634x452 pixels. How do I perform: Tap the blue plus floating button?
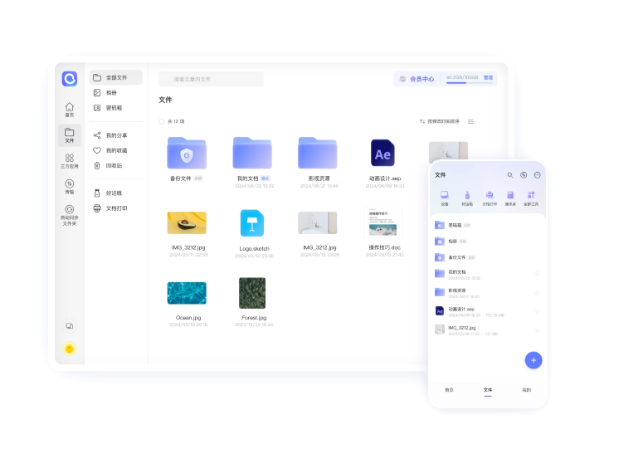pyautogui.click(x=533, y=360)
